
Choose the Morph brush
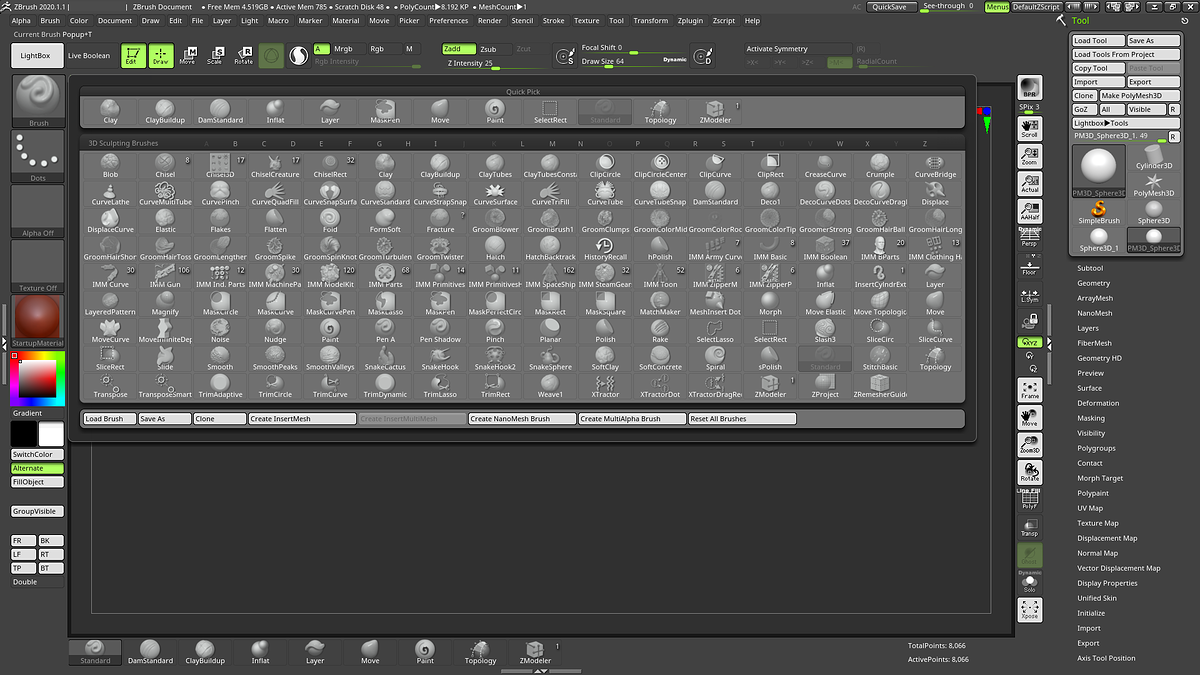click(770, 304)
